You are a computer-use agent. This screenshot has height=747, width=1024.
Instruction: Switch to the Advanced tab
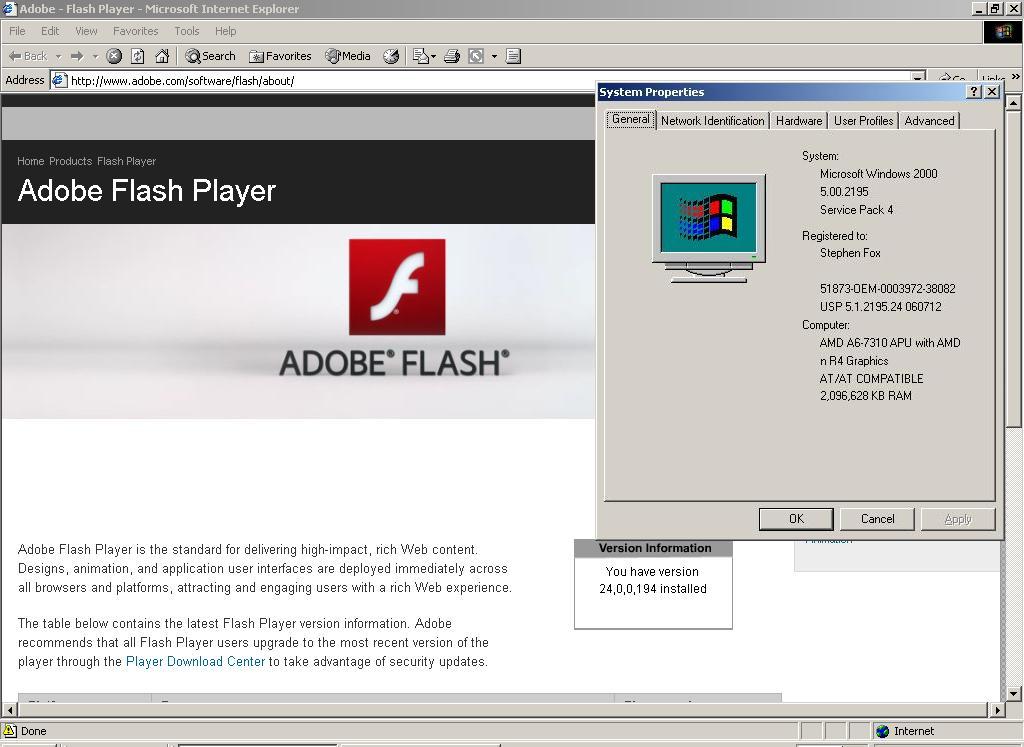929,121
